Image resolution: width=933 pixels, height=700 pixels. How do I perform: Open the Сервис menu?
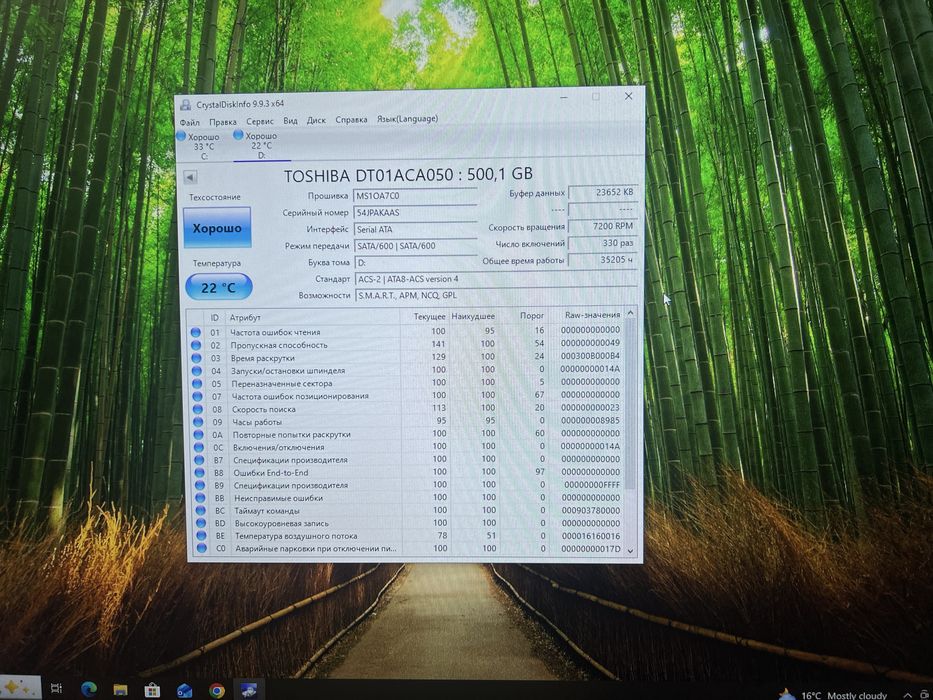pos(260,121)
